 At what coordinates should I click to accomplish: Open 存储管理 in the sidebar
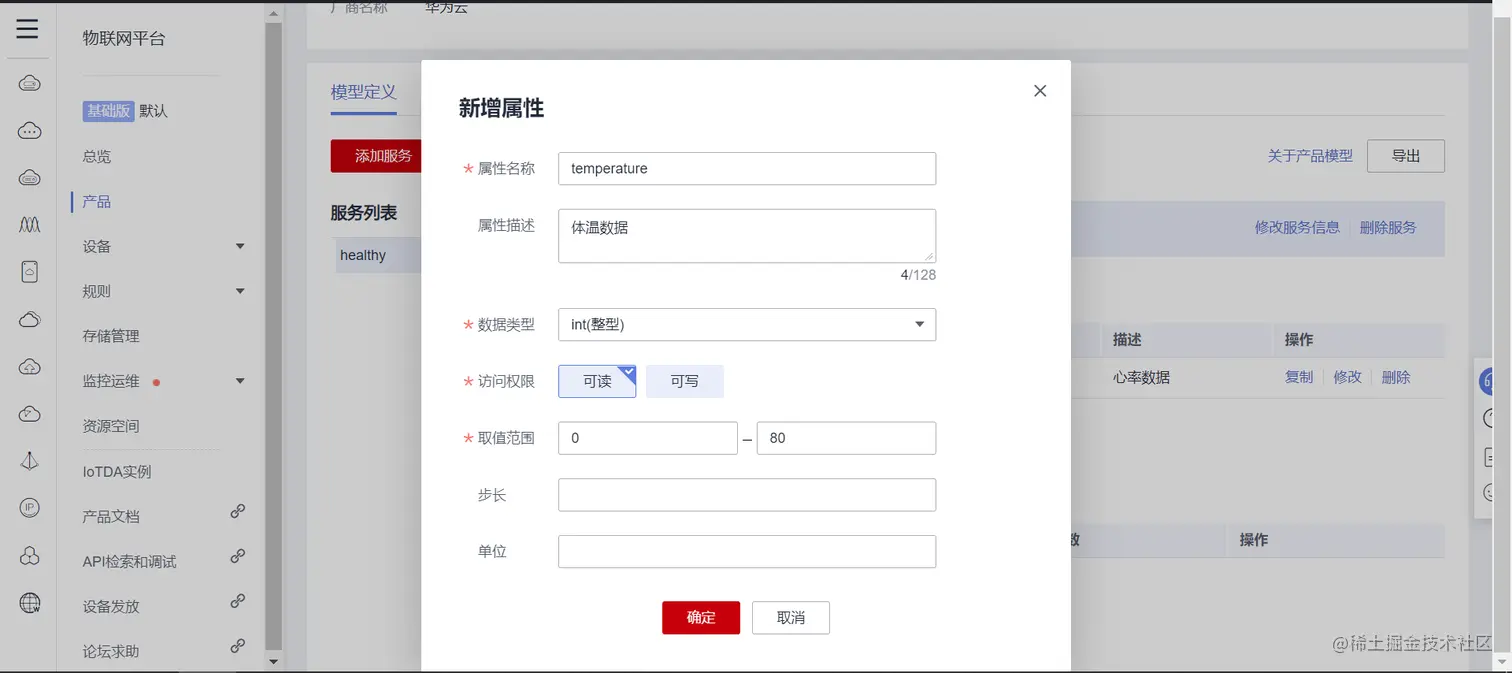click(111, 336)
